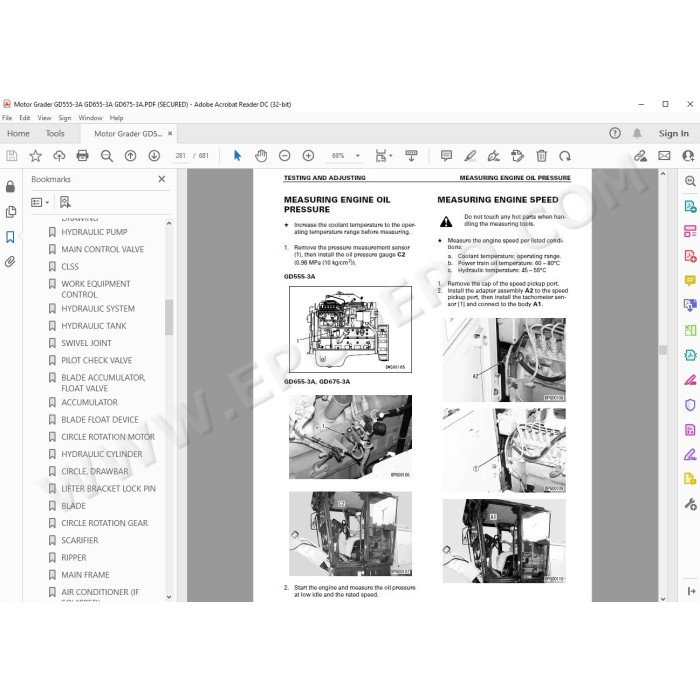Open RIPPER bookmark
700x700 pixels.
[x=74, y=558]
